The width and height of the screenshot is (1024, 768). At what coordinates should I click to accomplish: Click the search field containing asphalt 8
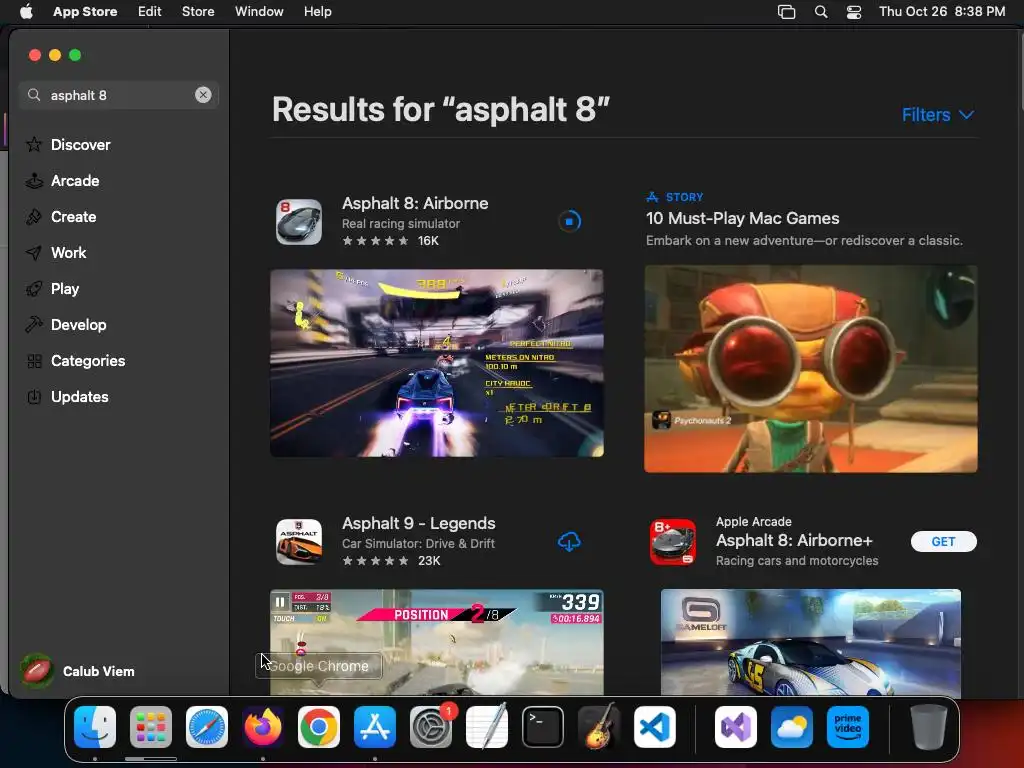[118, 95]
